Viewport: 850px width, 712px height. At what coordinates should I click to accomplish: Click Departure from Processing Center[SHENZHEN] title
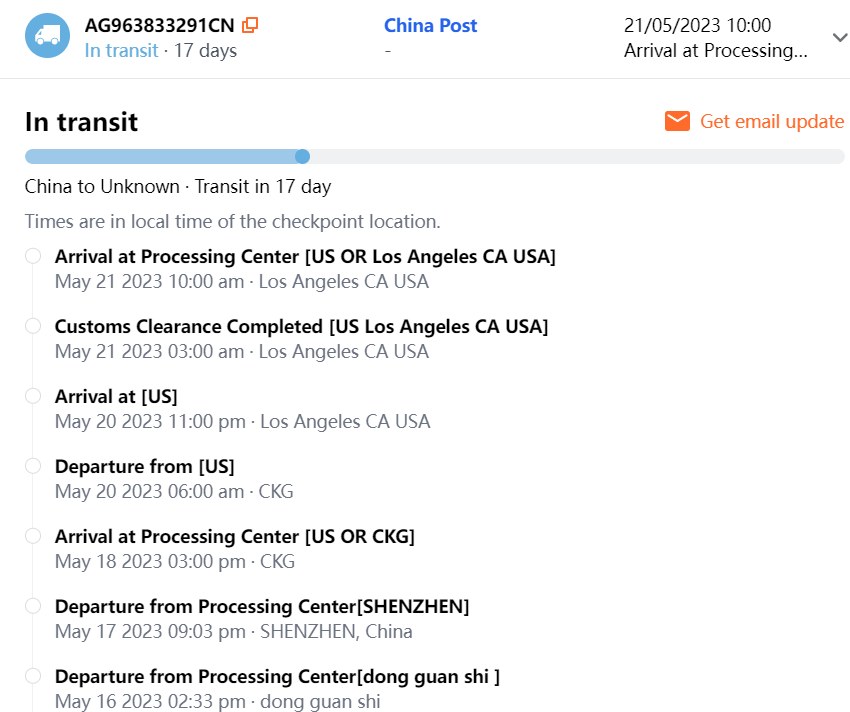coord(262,606)
